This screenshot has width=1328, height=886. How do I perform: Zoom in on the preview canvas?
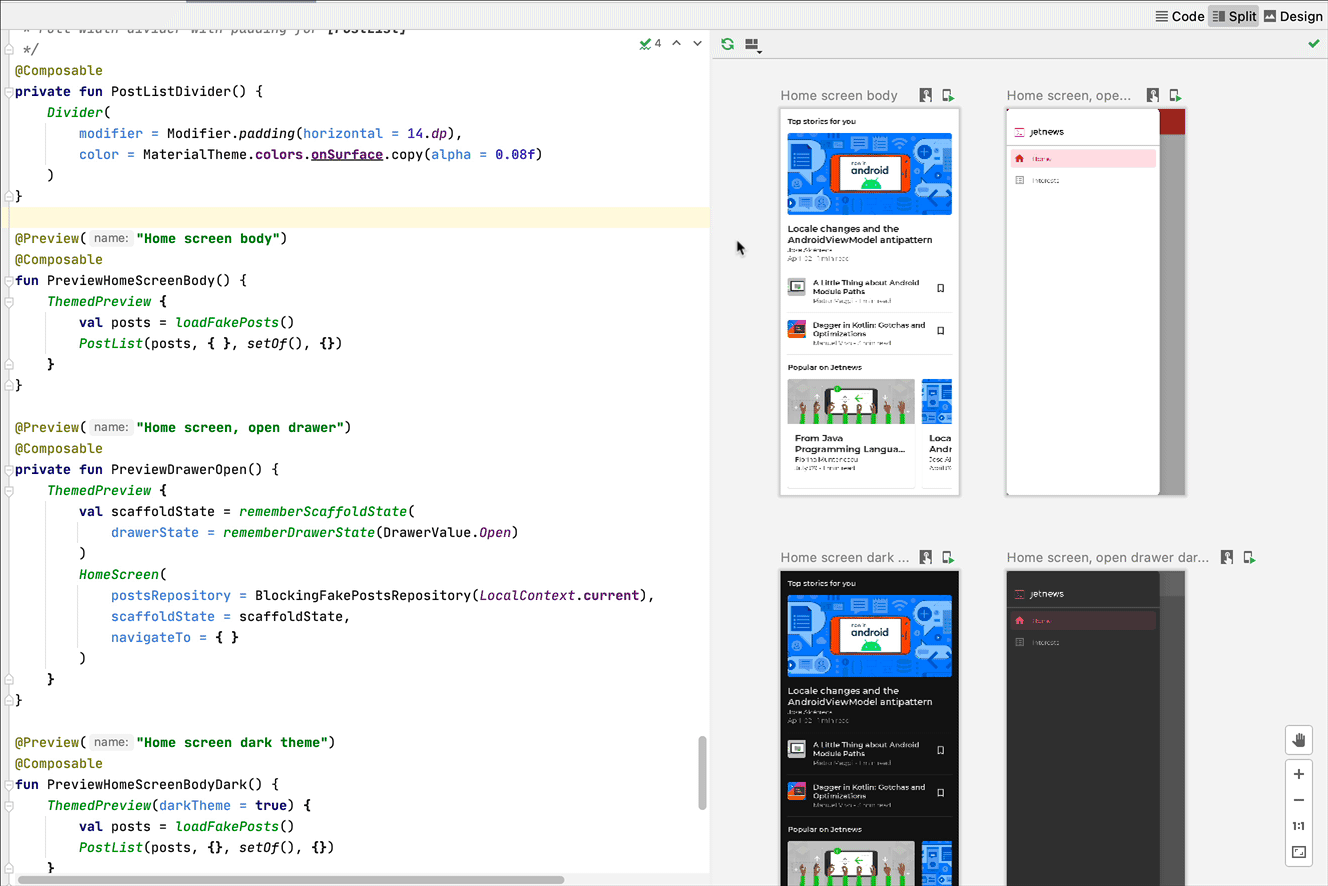[x=1298, y=773]
